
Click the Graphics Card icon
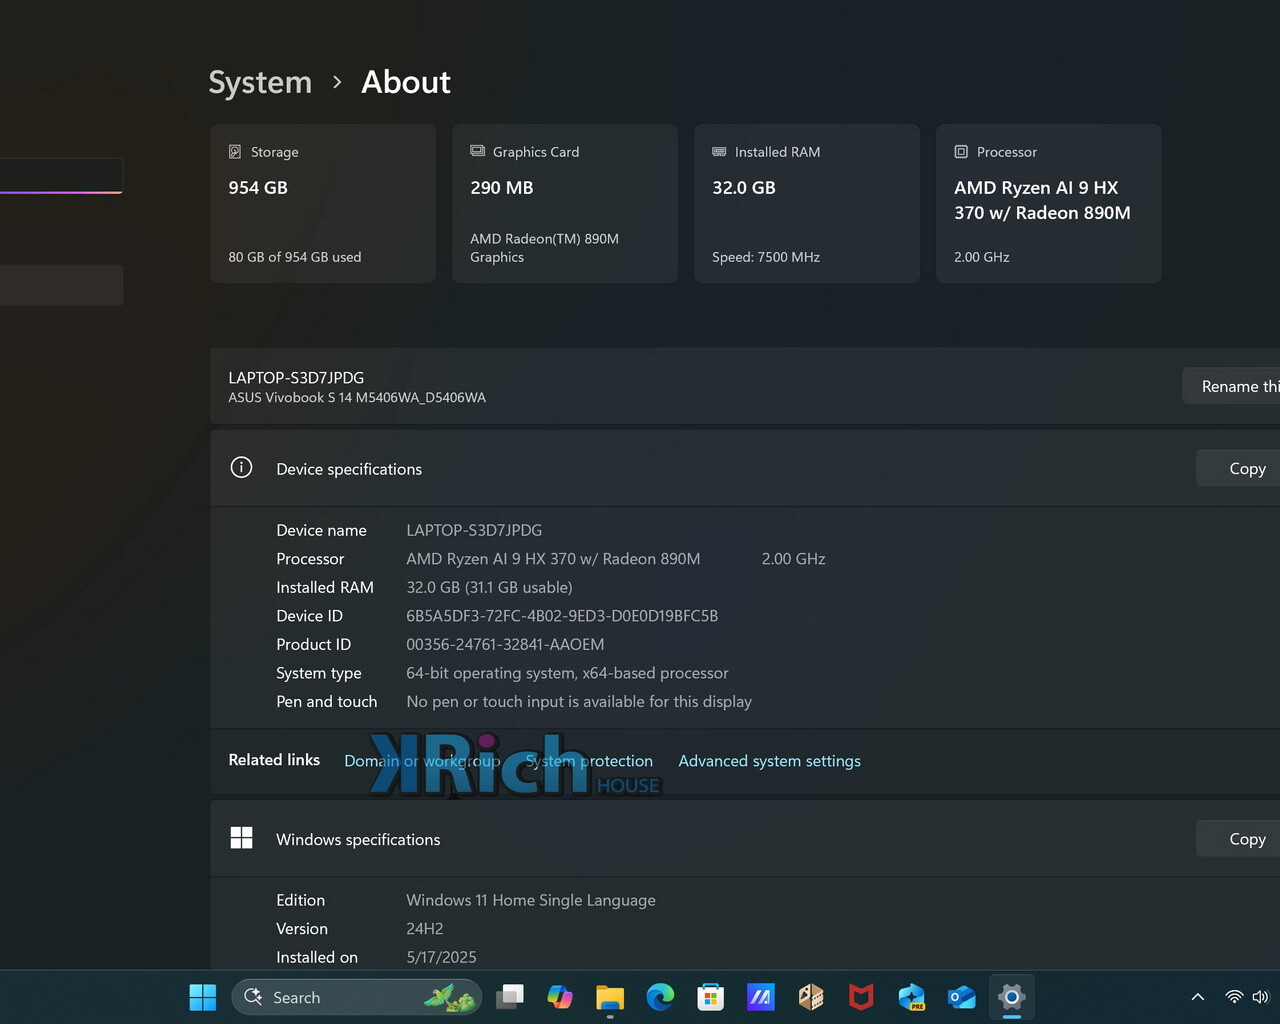click(x=477, y=151)
